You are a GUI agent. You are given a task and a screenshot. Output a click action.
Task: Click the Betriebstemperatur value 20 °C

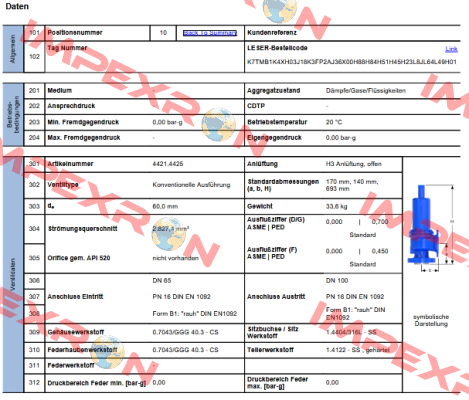point(334,122)
